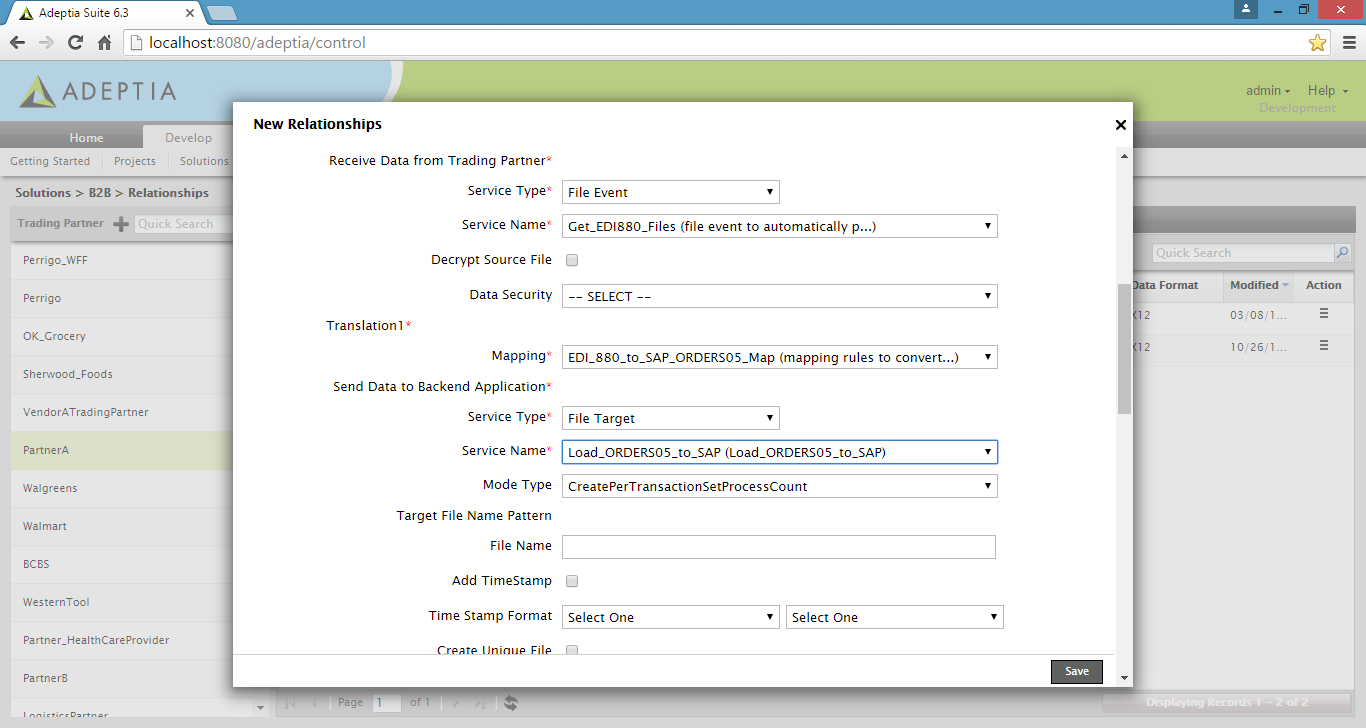Click the dialog scrollbar up arrow
This screenshot has height=728, width=1366.
point(1124,156)
